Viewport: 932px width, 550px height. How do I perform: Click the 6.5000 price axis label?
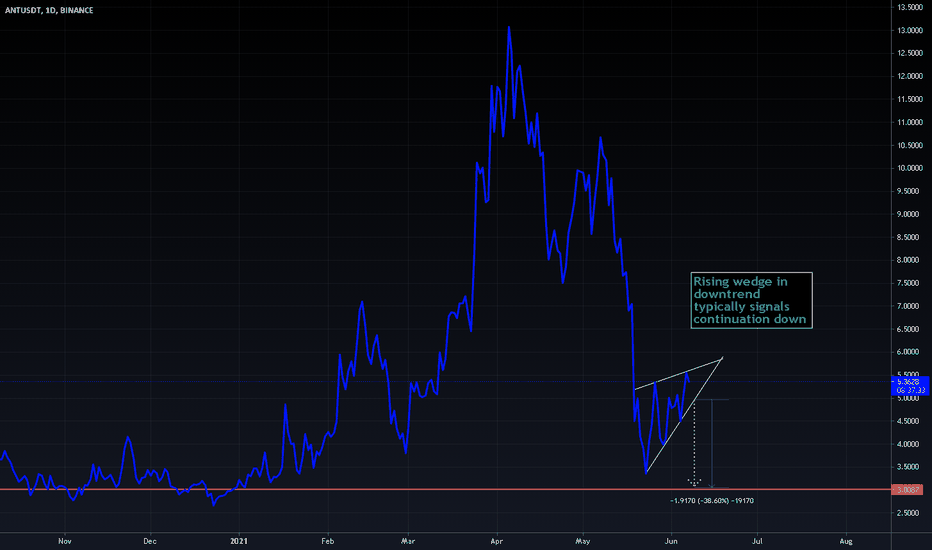point(910,329)
